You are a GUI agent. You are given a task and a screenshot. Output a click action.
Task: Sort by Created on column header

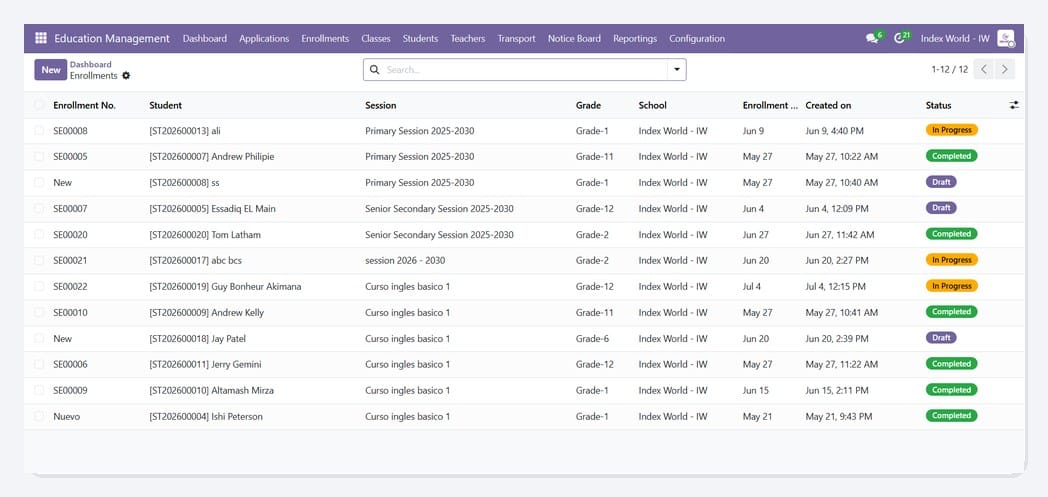pos(828,105)
